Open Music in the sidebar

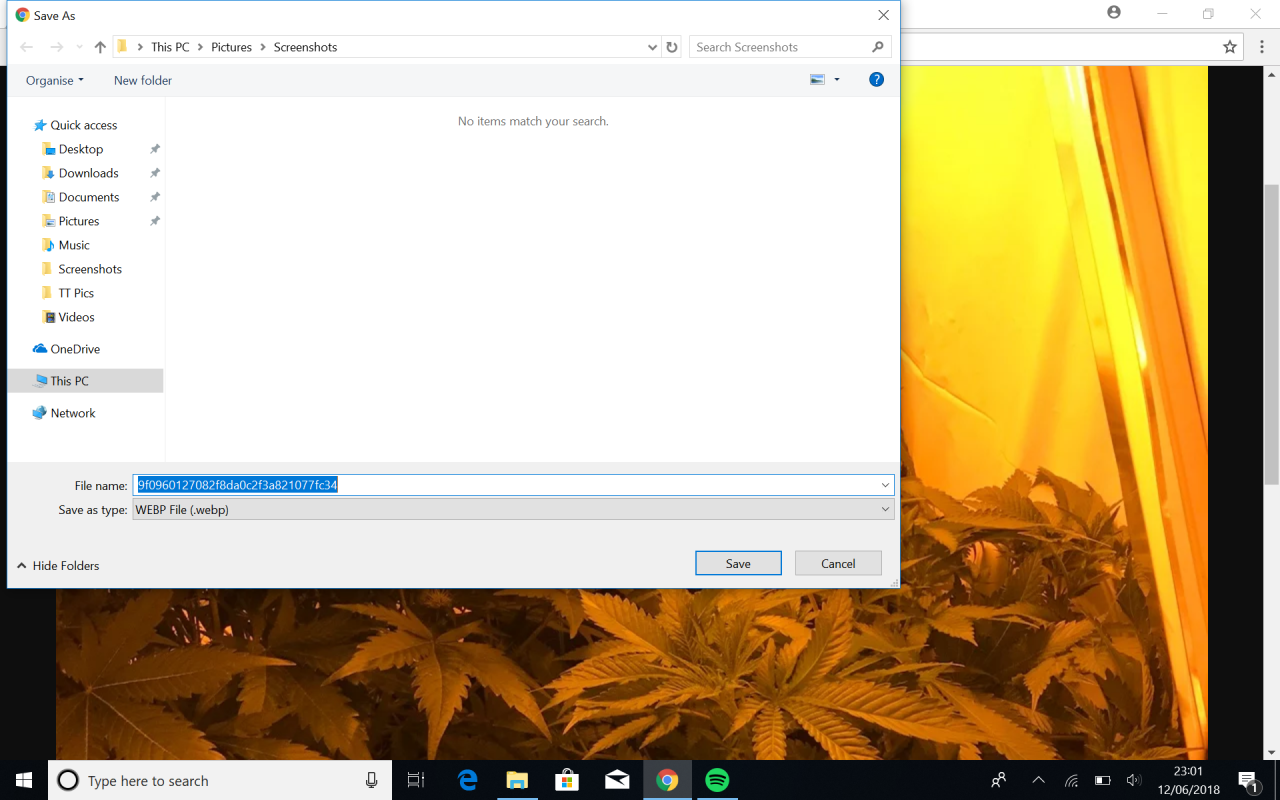74,245
